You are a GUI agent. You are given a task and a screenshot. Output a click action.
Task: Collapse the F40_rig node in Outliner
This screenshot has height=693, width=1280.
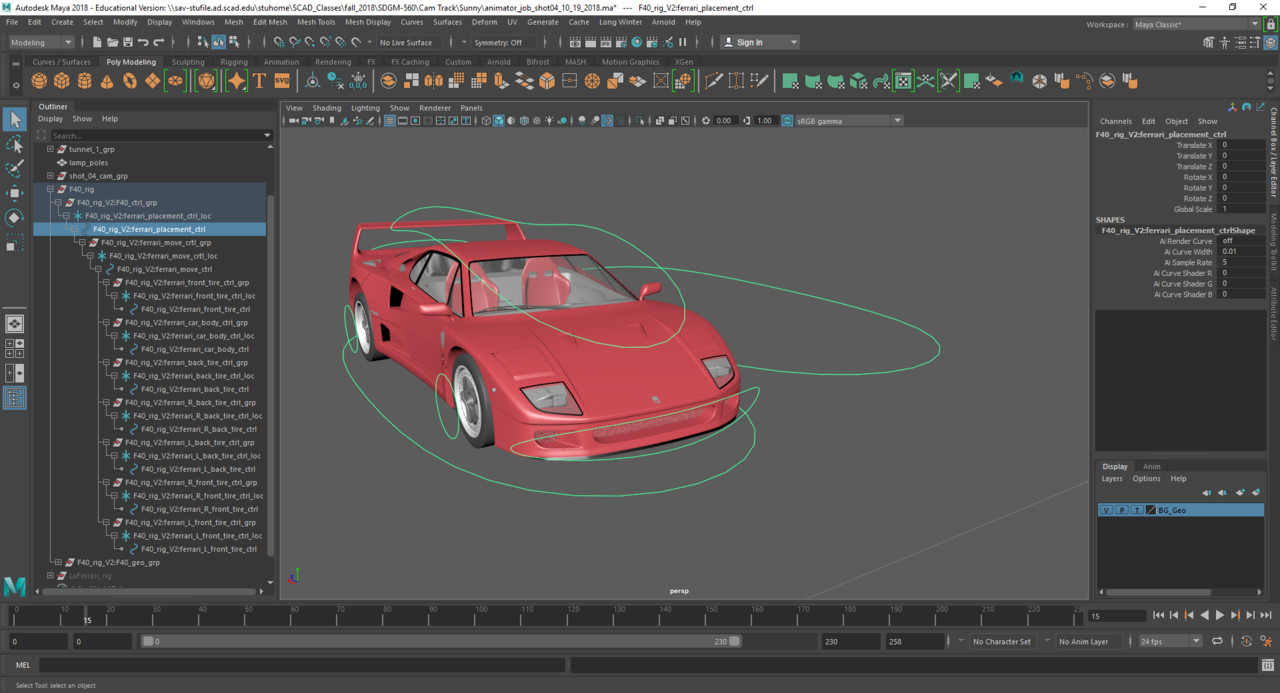pyautogui.click(x=50, y=189)
